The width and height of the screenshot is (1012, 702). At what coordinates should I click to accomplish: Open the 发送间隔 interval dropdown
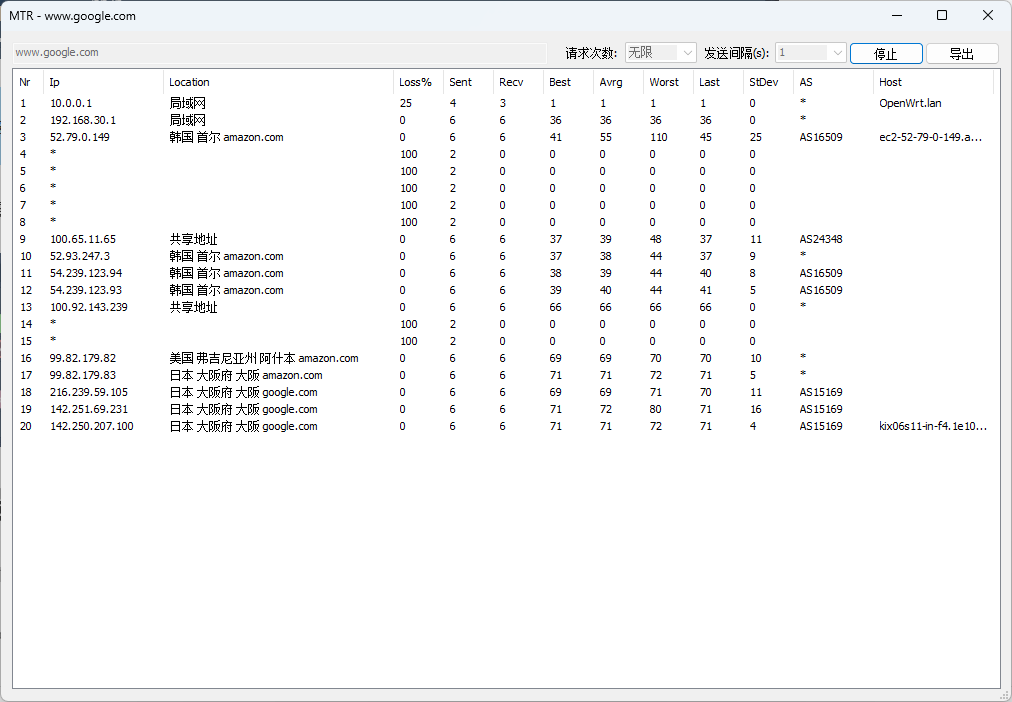(810, 53)
